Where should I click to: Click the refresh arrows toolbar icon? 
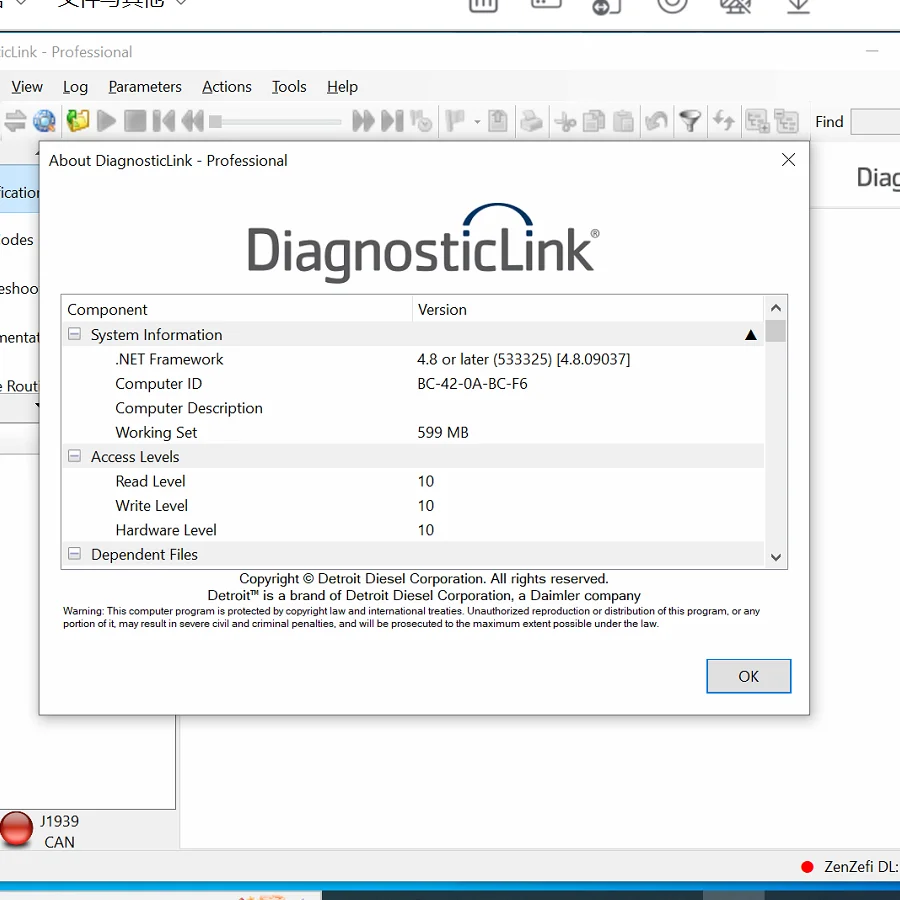click(x=723, y=121)
